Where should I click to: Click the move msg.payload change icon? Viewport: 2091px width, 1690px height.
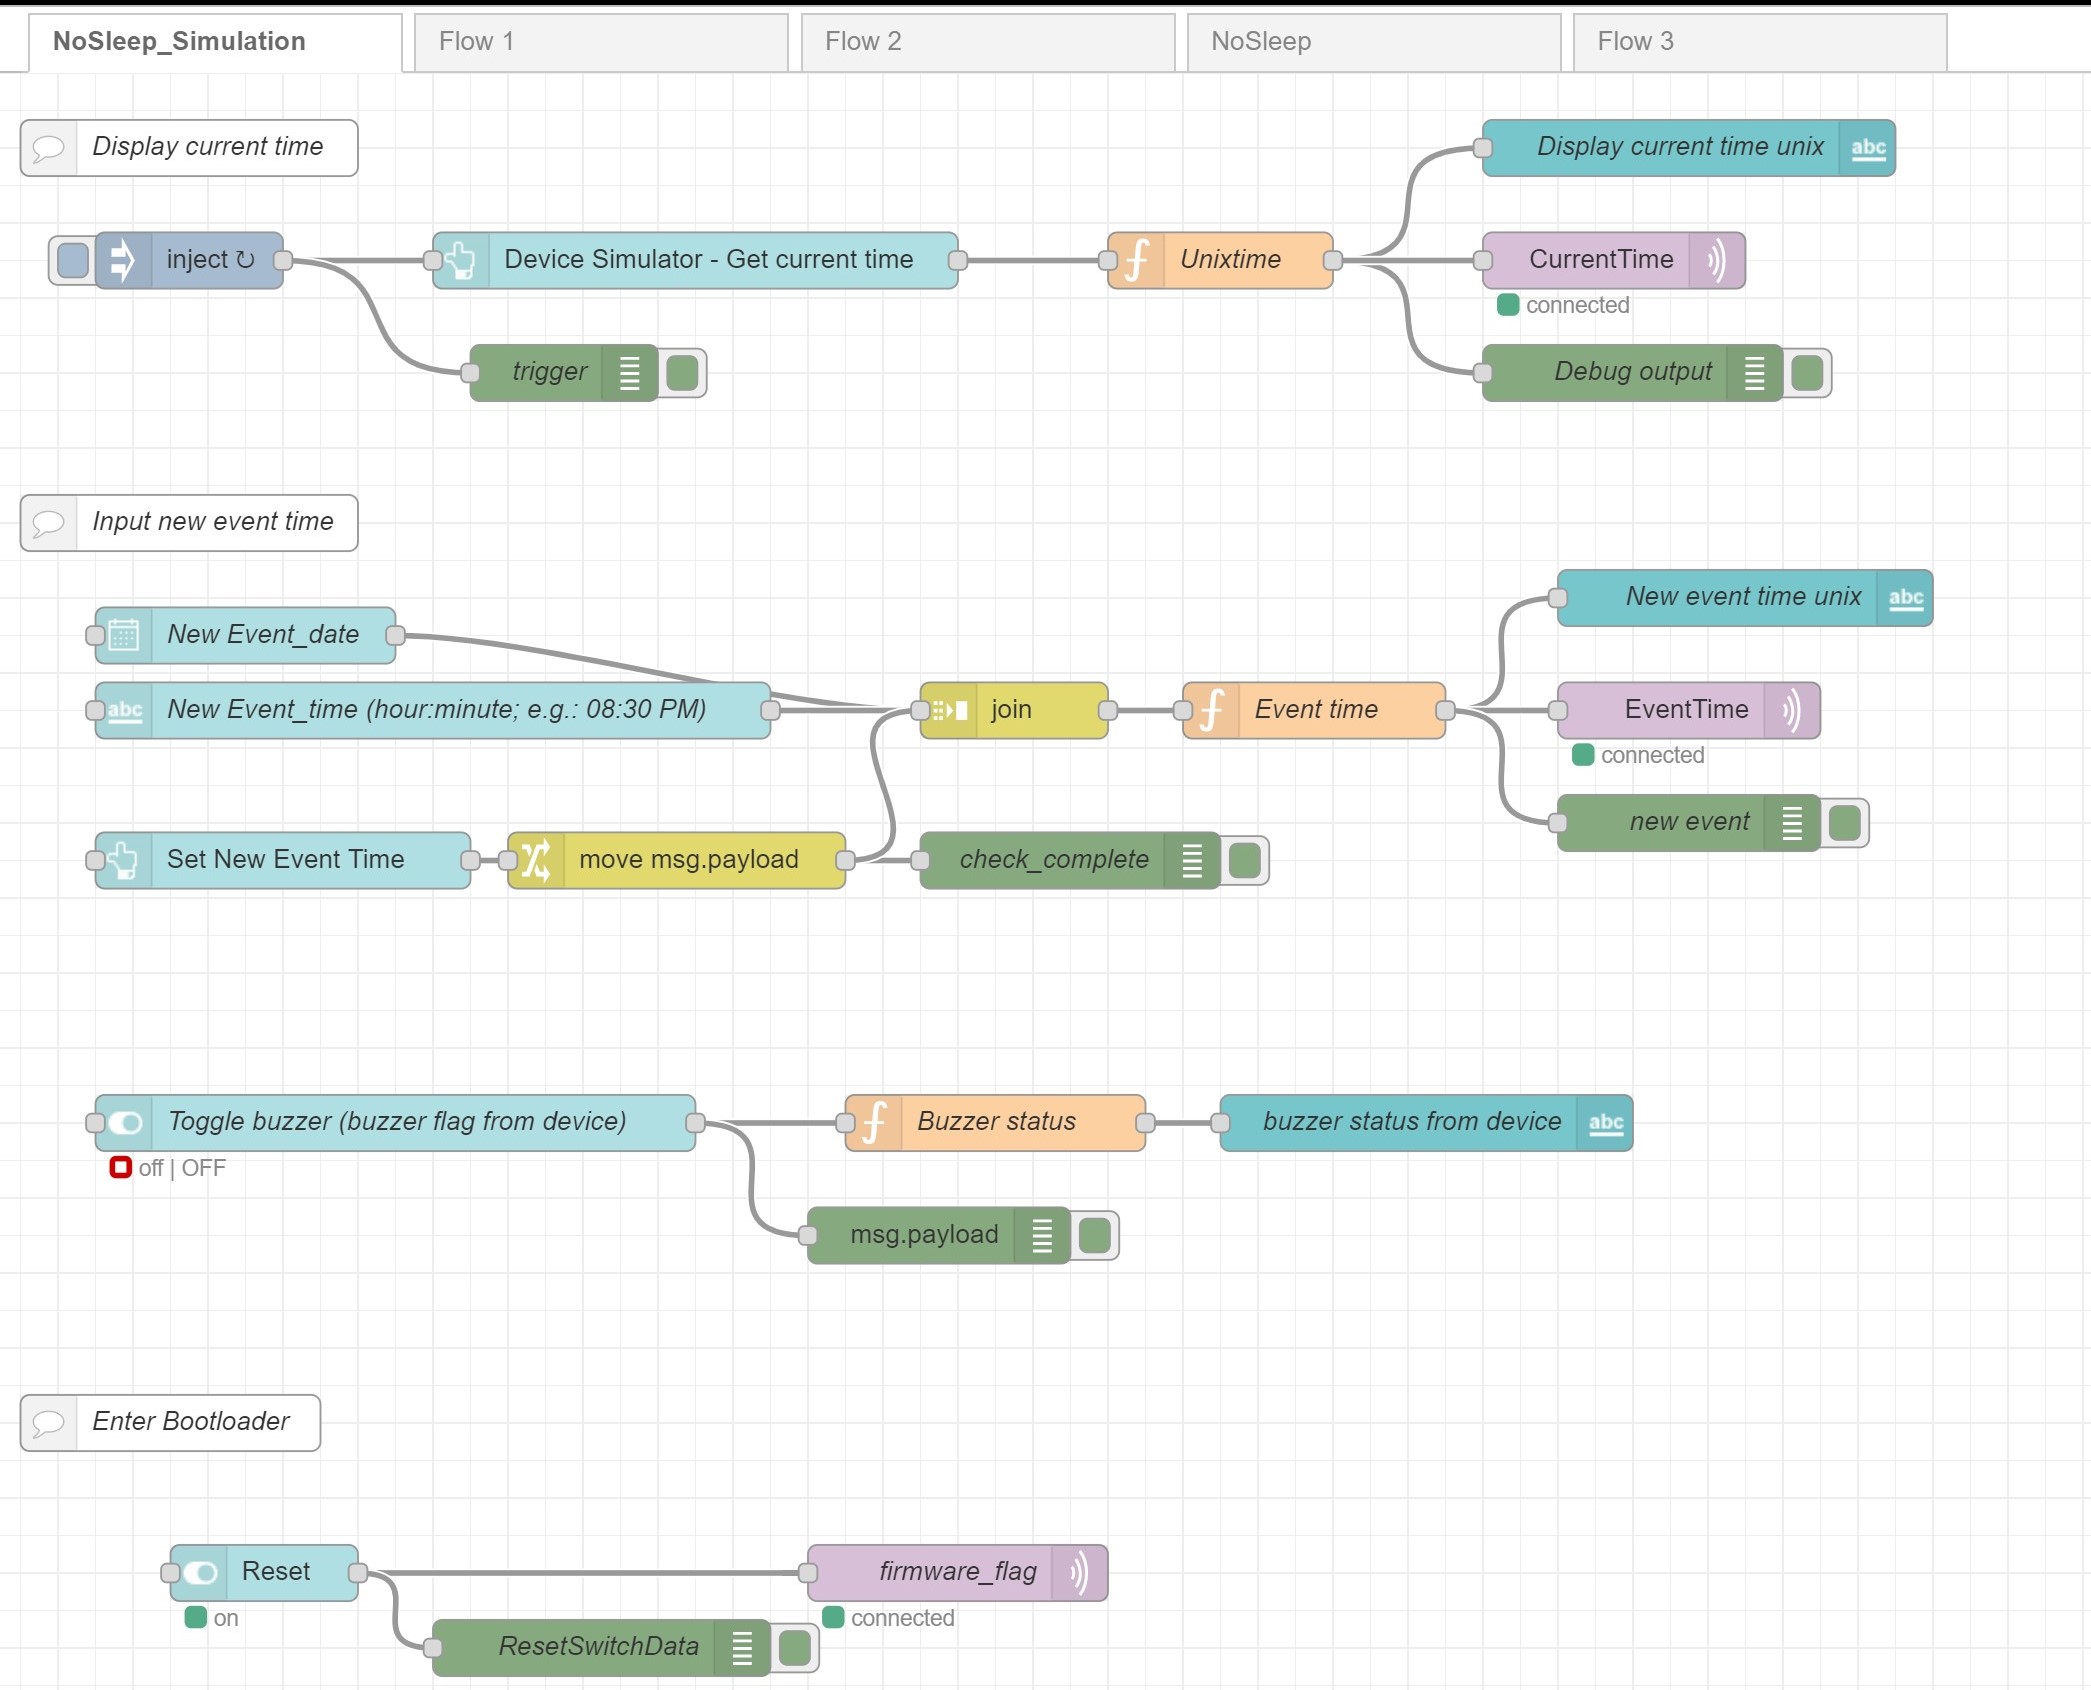point(536,861)
